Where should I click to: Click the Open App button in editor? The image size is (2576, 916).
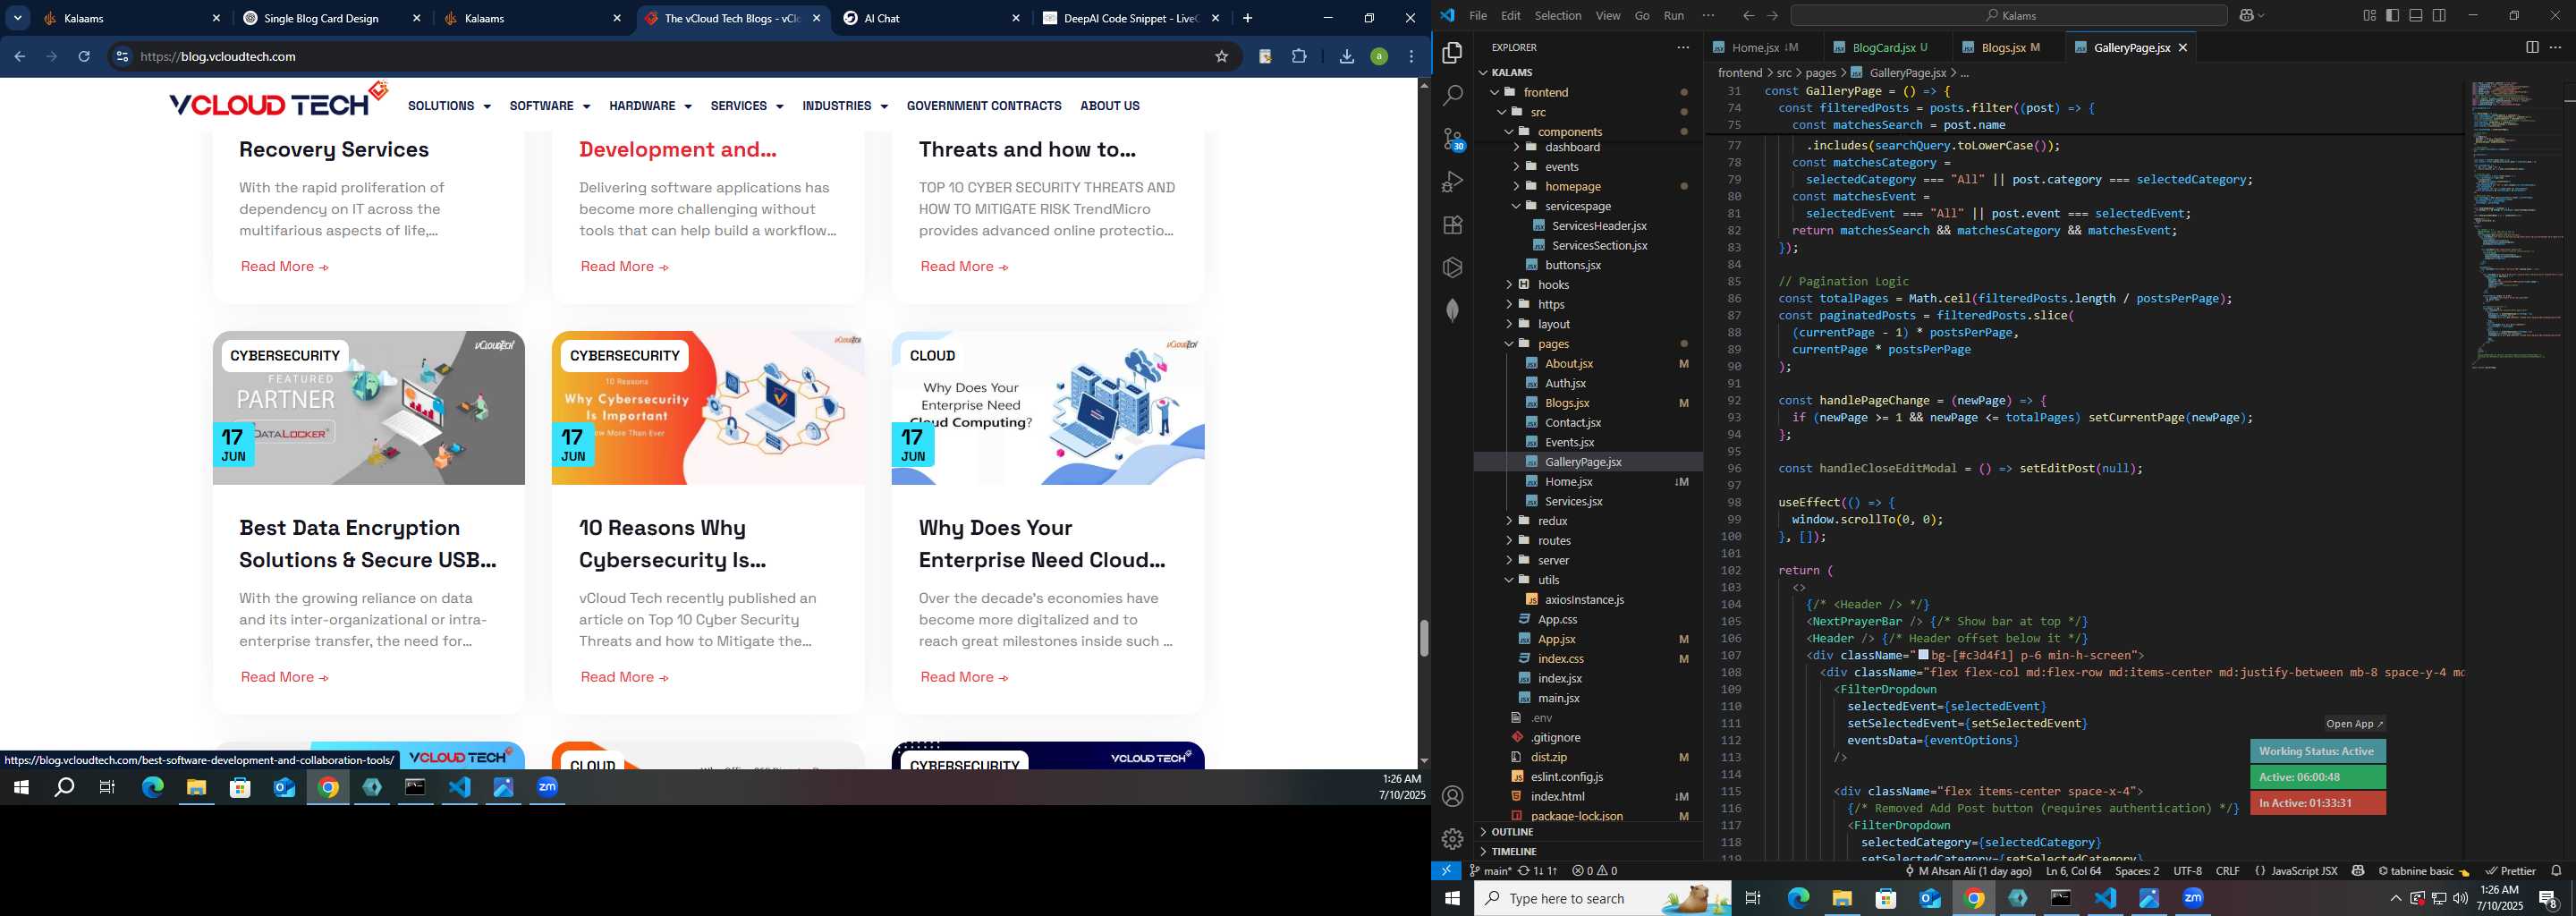tap(2354, 724)
